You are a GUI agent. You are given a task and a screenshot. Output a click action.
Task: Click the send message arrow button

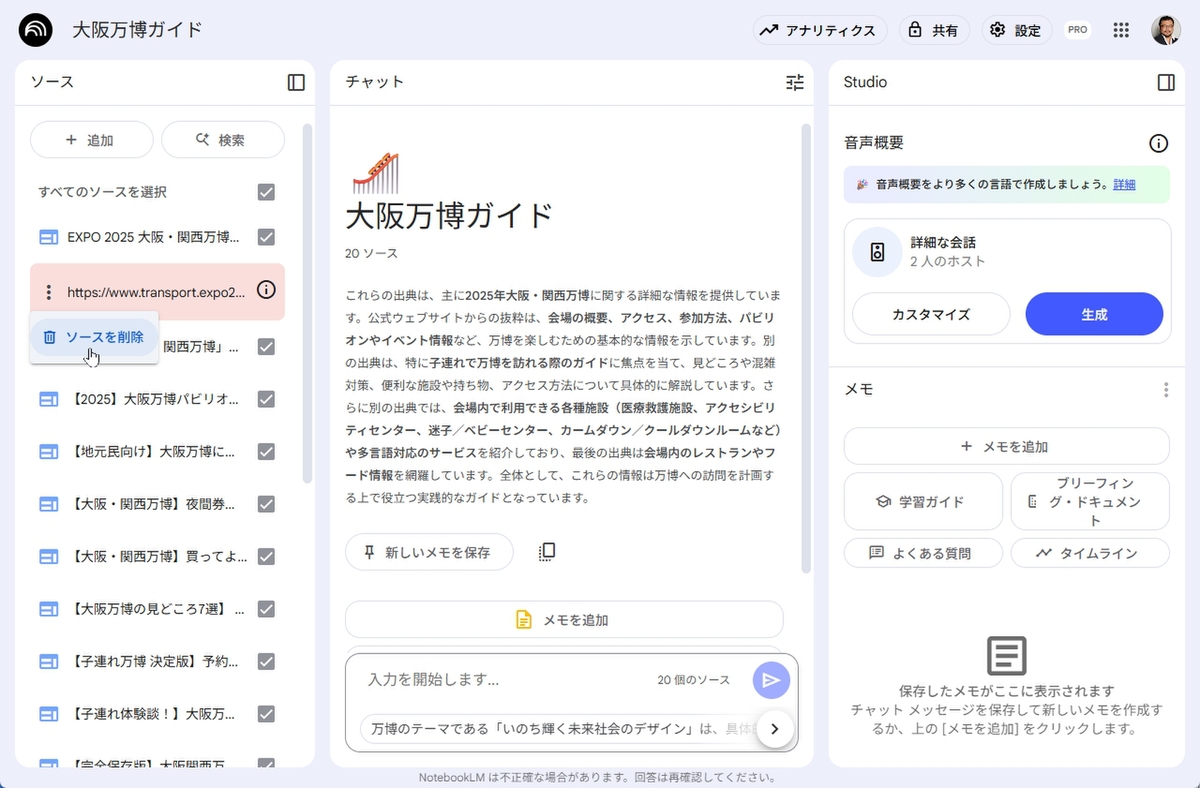coord(771,680)
